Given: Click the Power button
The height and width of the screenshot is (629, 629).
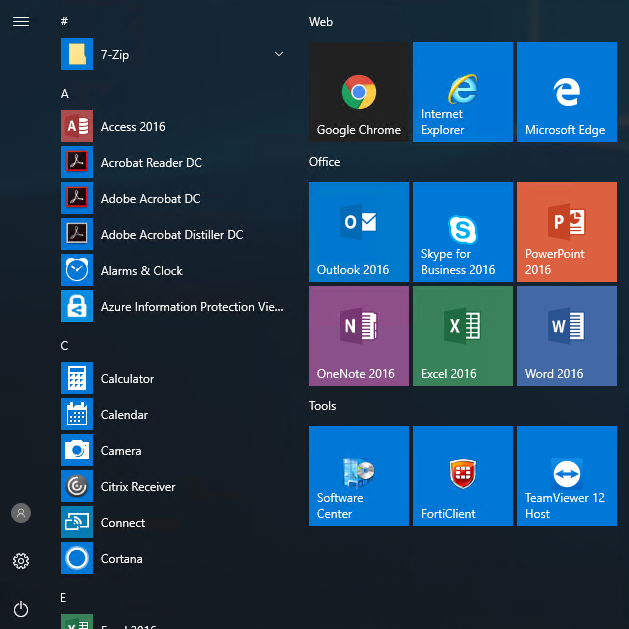Looking at the screenshot, I should (21, 609).
